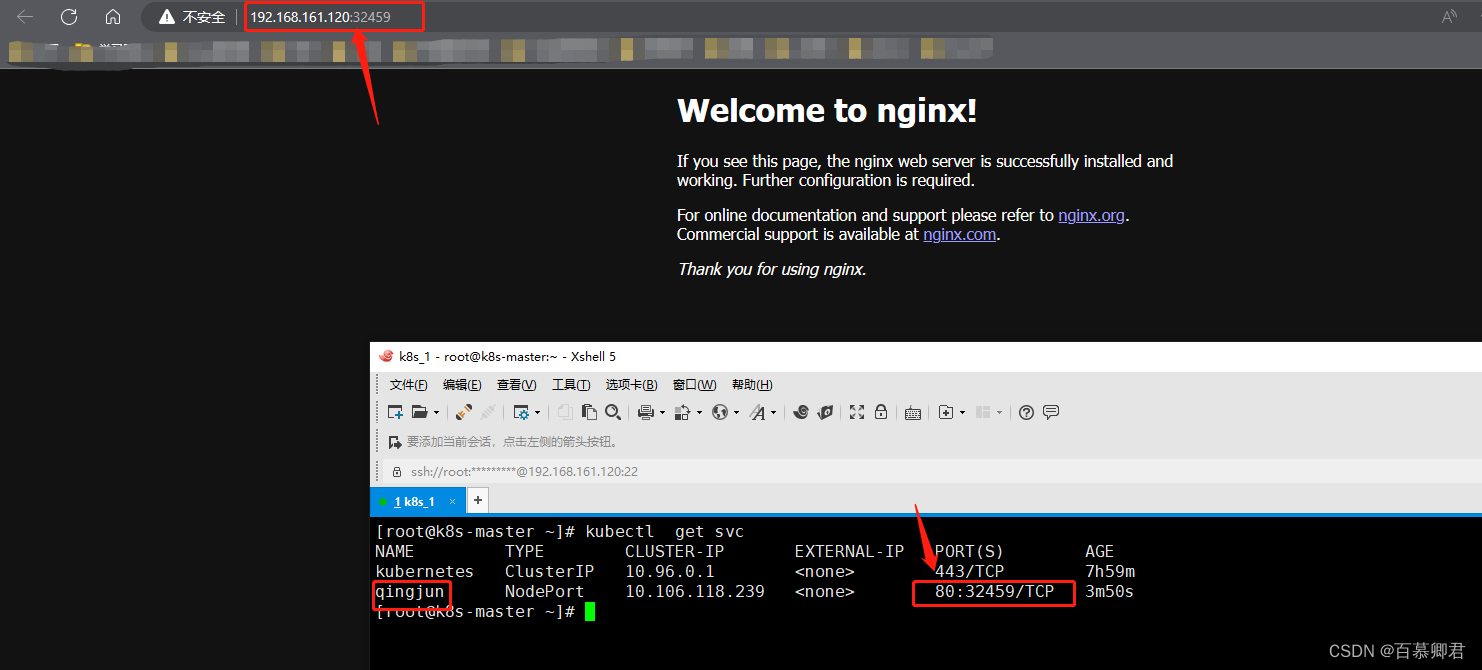1482x670 pixels.
Task: Click the Paste icon in Xshell toolbar
Action: pos(590,412)
